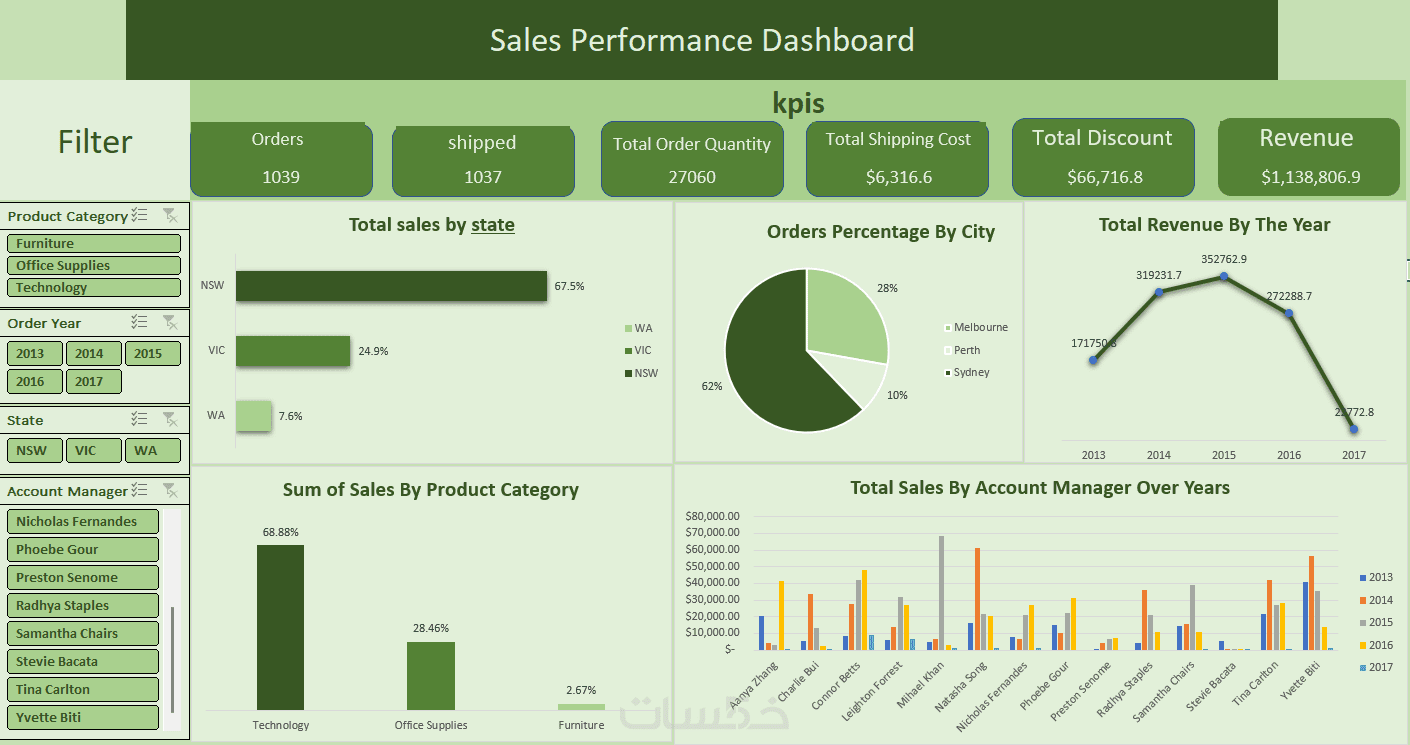Select the 2015 point on revenue line
Image resolution: width=1410 pixels, height=745 pixels.
(x=1224, y=276)
